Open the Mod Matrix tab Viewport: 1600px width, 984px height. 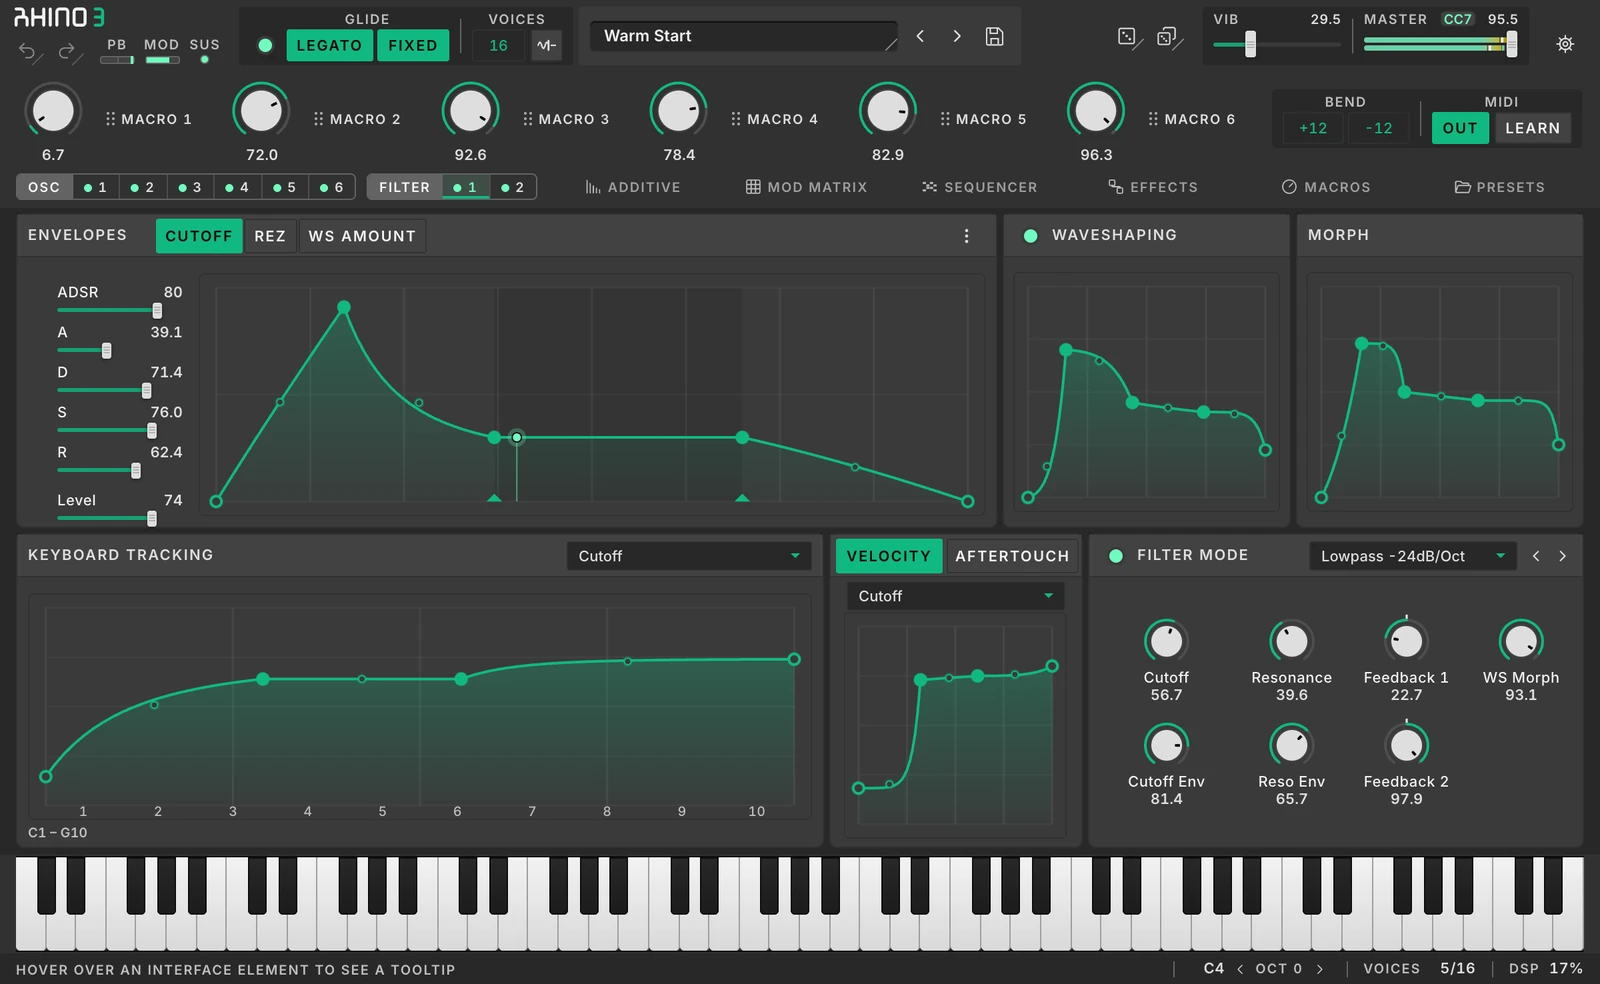tap(806, 187)
